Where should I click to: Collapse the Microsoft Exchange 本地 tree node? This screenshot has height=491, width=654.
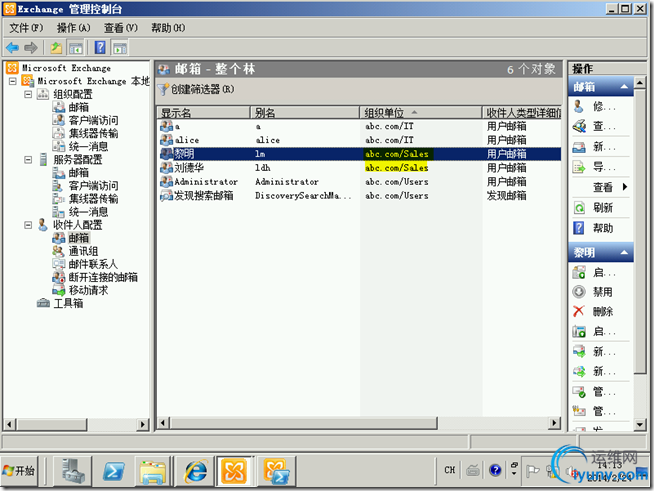coord(13,81)
